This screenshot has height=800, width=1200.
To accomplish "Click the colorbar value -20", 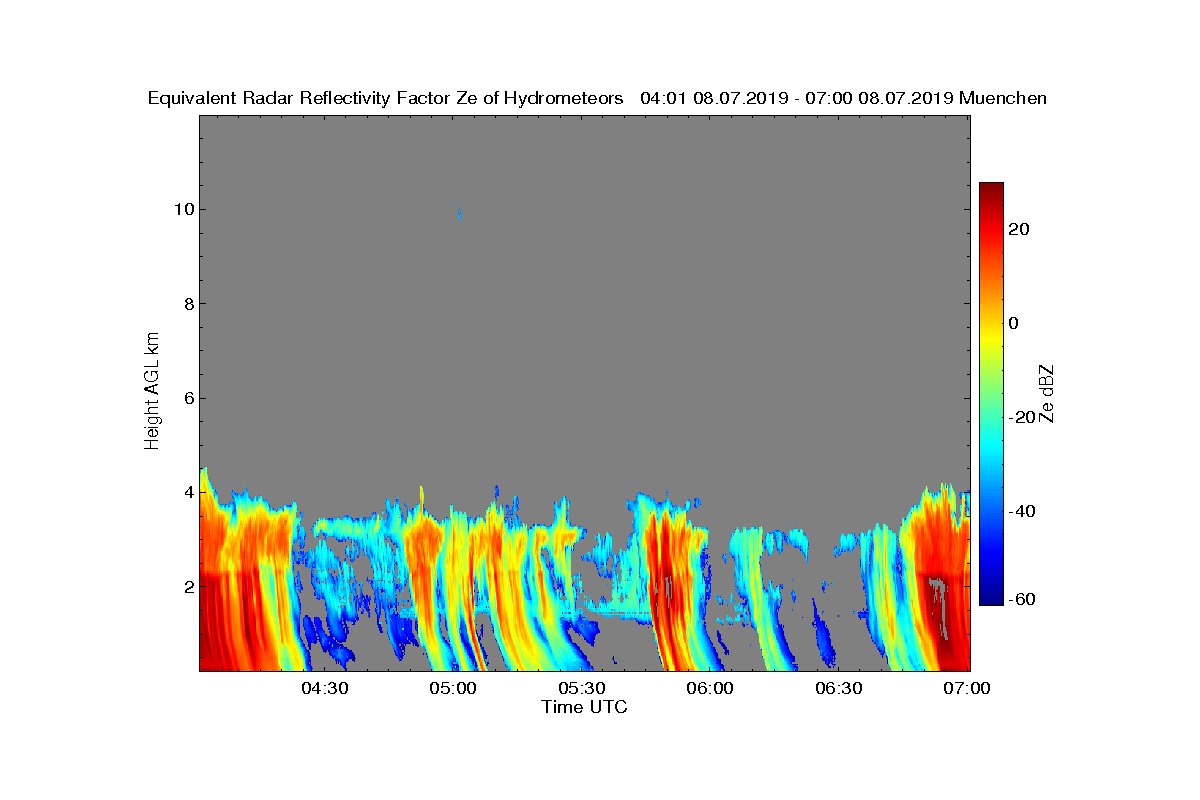I will 1022,417.
